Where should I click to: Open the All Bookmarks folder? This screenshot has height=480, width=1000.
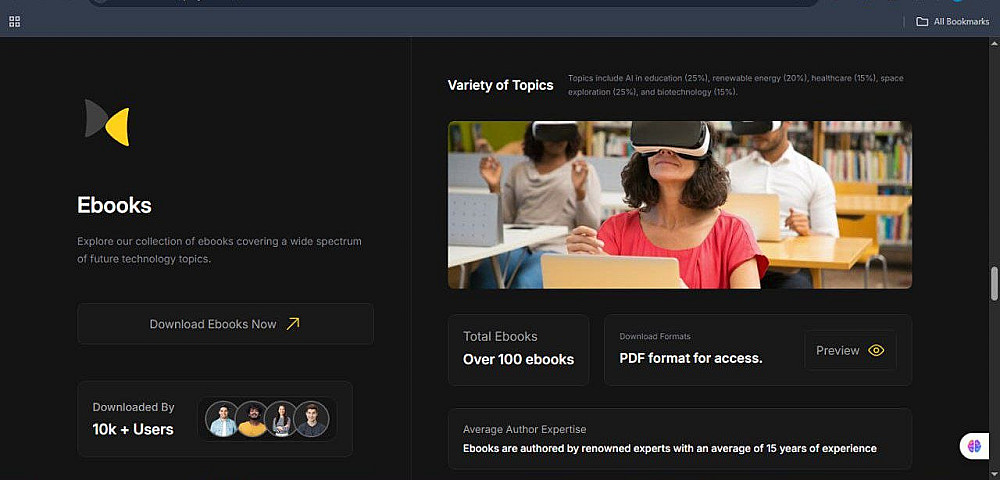(x=952, y=22)
